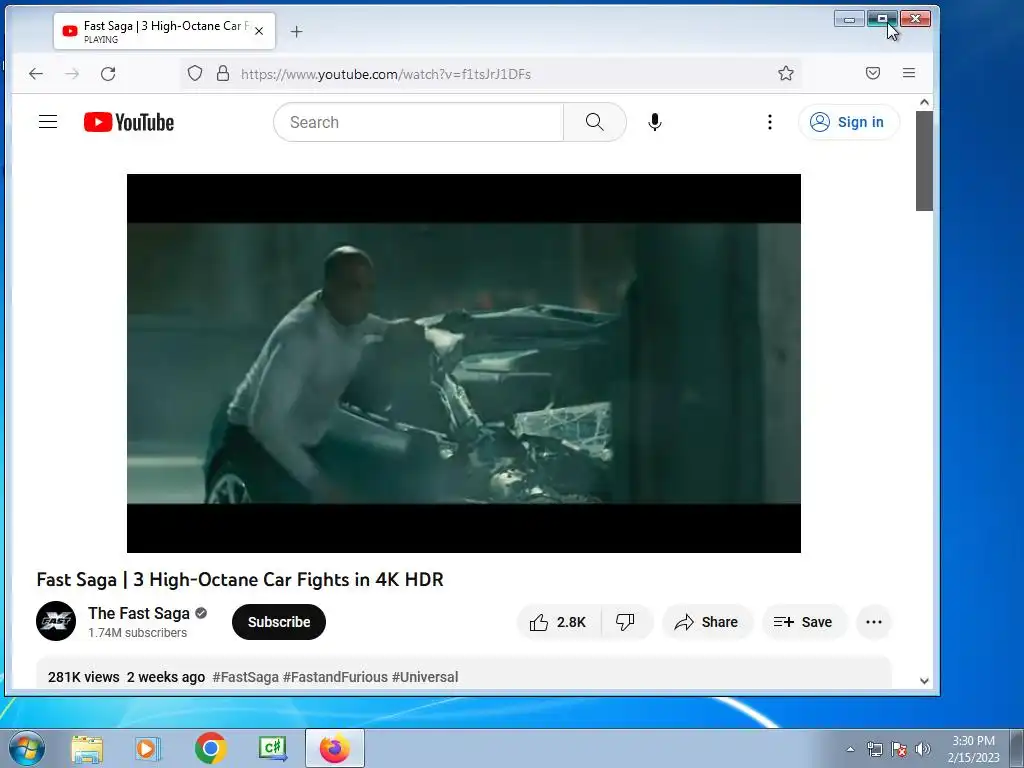The image size is (1024, 768).
Task: Open the C# application in taskbar
Action: [x=272, y=749]
